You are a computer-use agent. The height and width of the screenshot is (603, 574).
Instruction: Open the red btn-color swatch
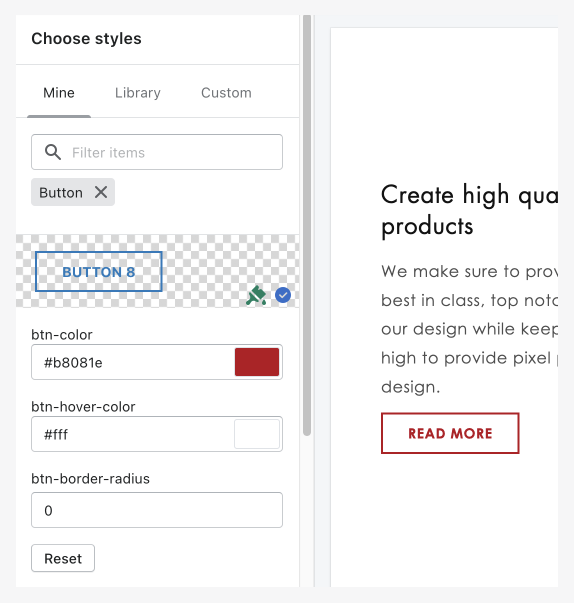click(x=257, y=362)
